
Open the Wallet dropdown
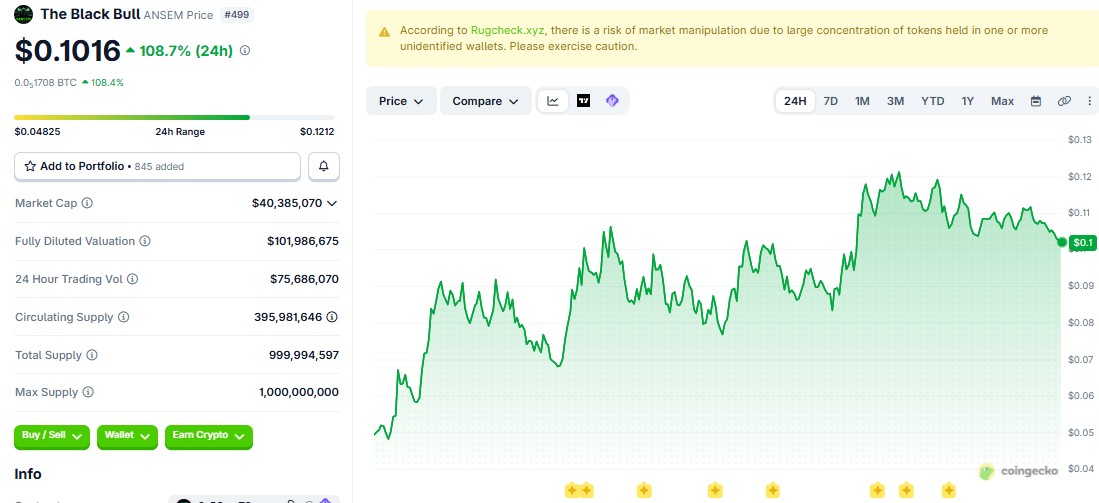127,436
